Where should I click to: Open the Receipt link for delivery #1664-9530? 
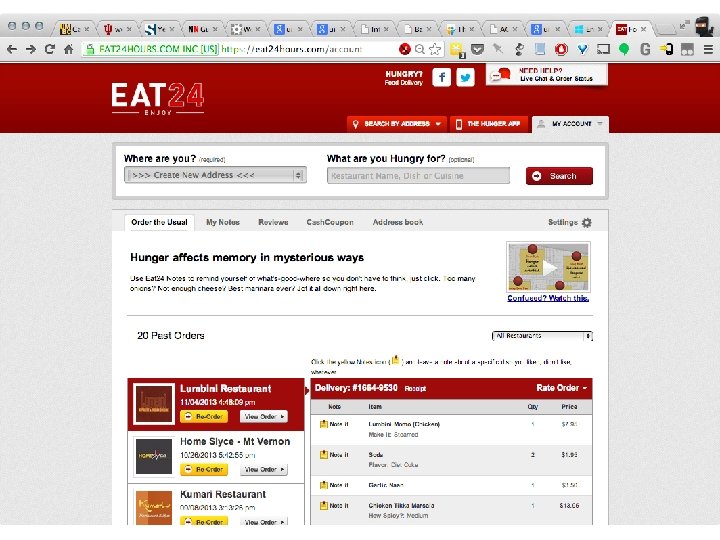pyautogui.click(x=415, y=388)
